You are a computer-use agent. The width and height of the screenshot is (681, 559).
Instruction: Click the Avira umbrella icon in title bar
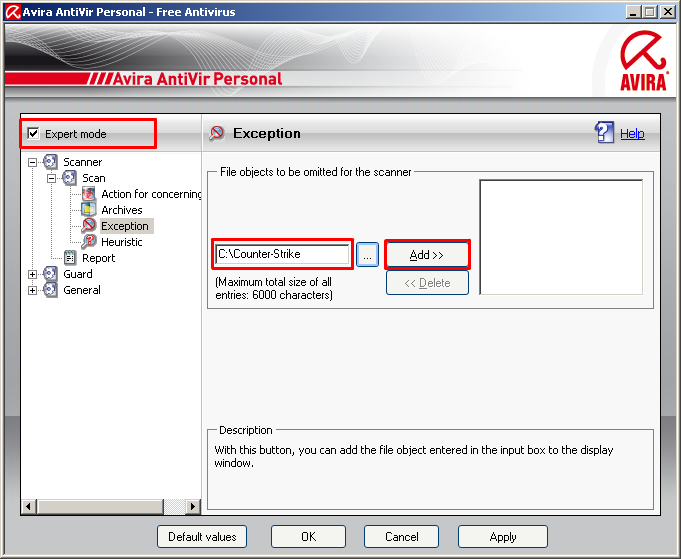(12, 12)
